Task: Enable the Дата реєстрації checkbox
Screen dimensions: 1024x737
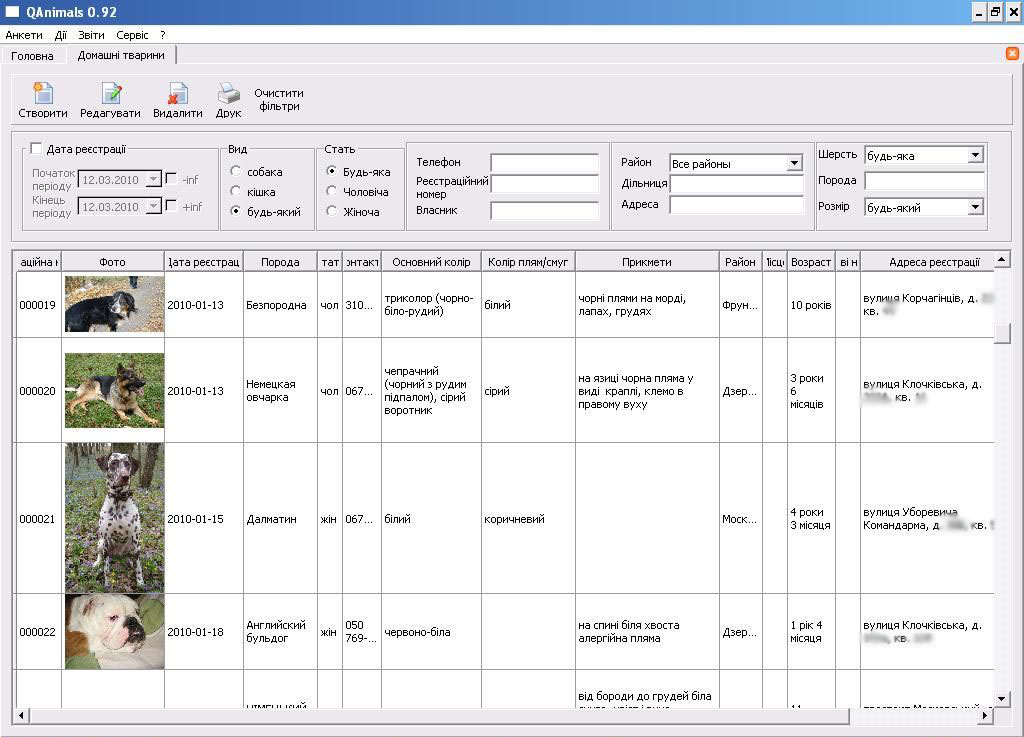Action: (x=36, y=149)
